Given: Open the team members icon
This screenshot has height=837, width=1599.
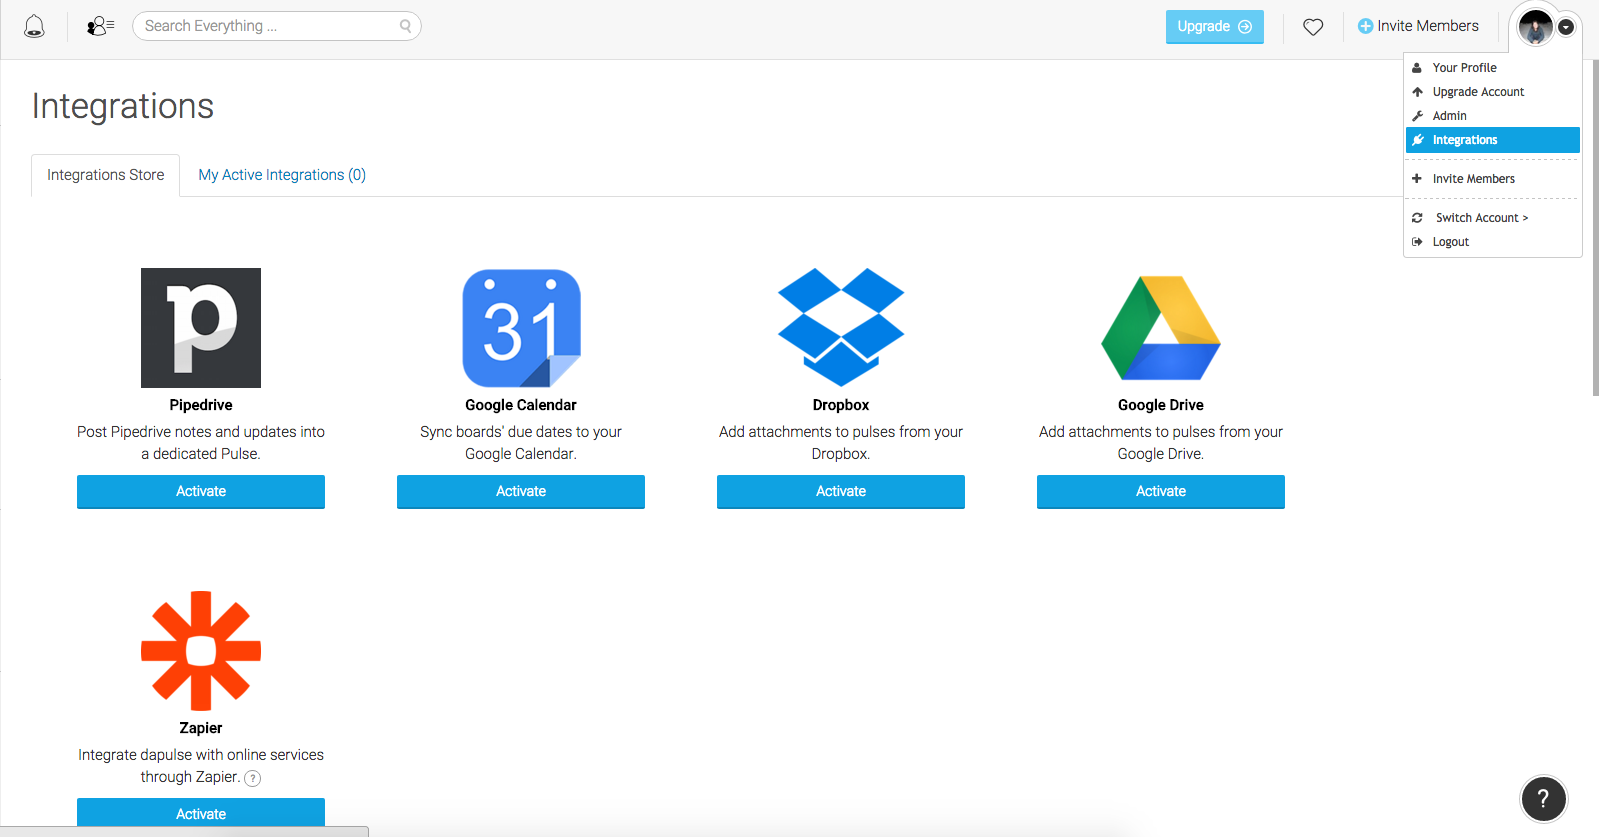Looking at the screenshot, I should (100, 26).
